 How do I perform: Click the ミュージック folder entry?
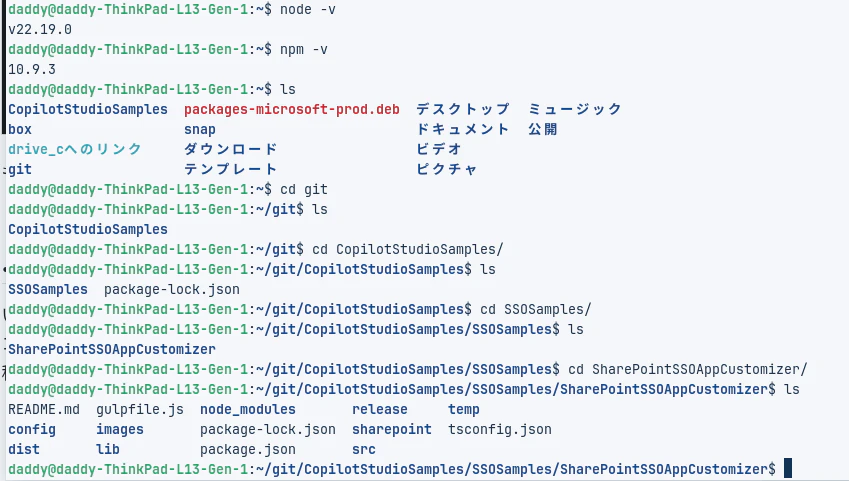point(575,109)
